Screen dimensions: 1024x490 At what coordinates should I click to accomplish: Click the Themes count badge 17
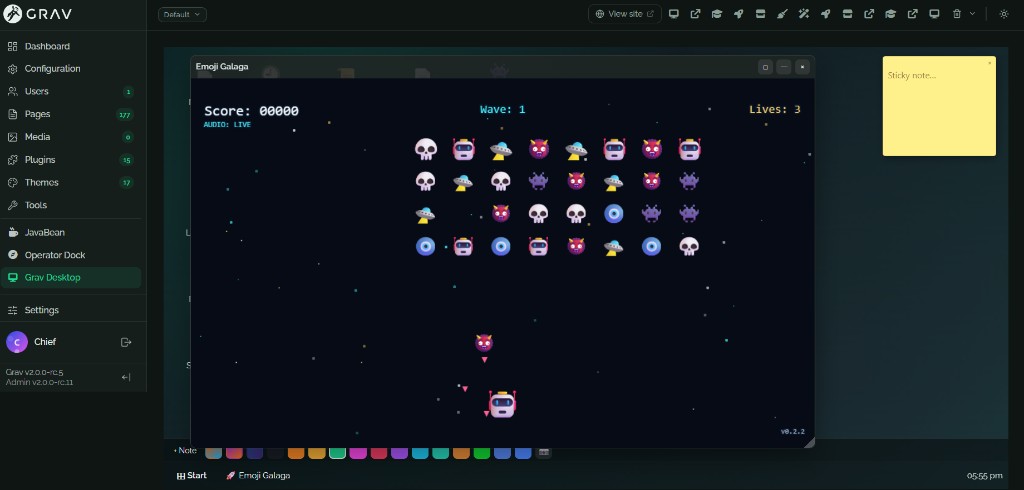tap(127, 183)
